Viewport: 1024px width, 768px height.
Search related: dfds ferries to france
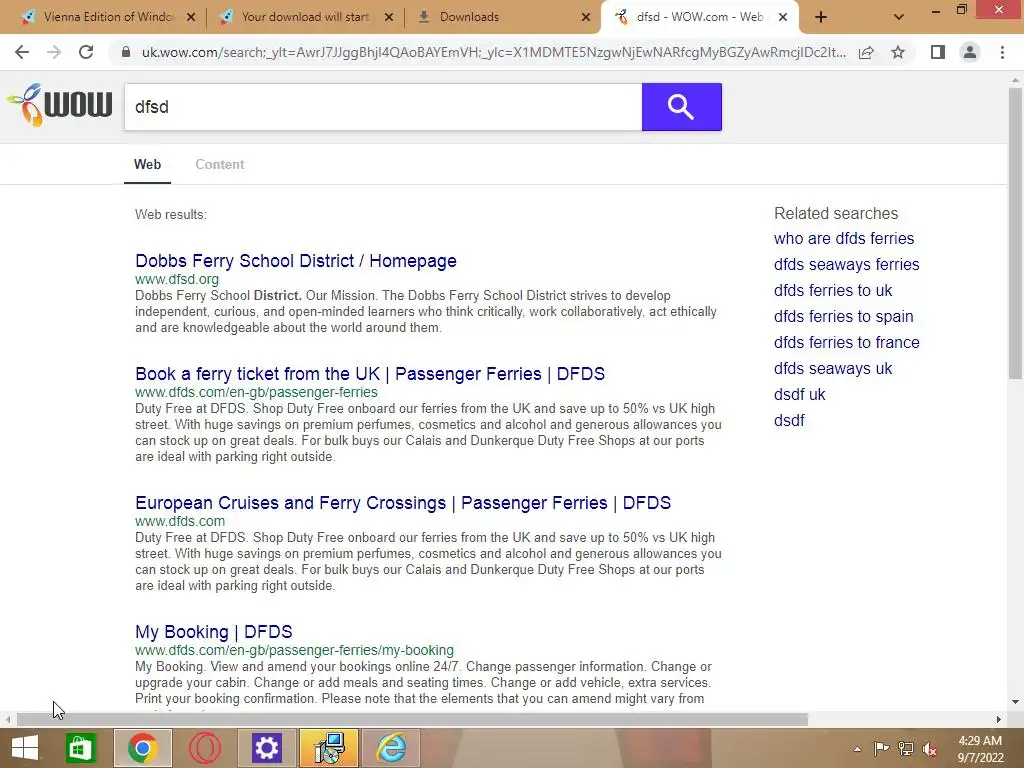point(846,342)
